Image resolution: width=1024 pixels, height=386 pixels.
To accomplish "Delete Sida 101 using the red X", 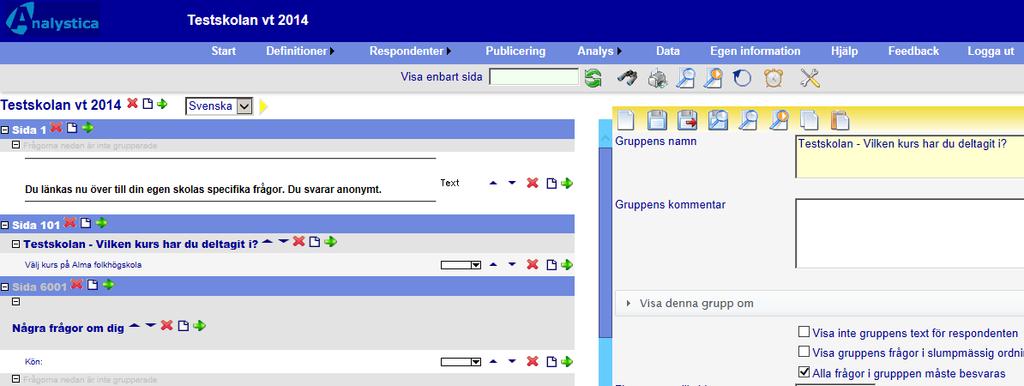I will pos(70,223).
